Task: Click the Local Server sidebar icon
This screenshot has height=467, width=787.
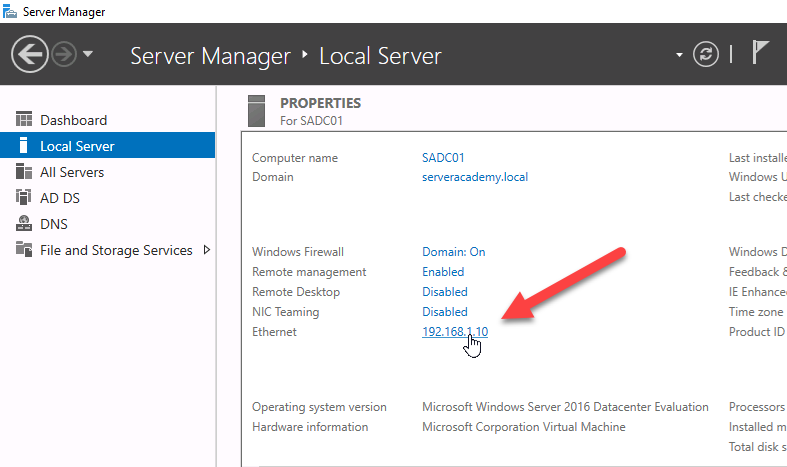Action: [x=23, y=145]
